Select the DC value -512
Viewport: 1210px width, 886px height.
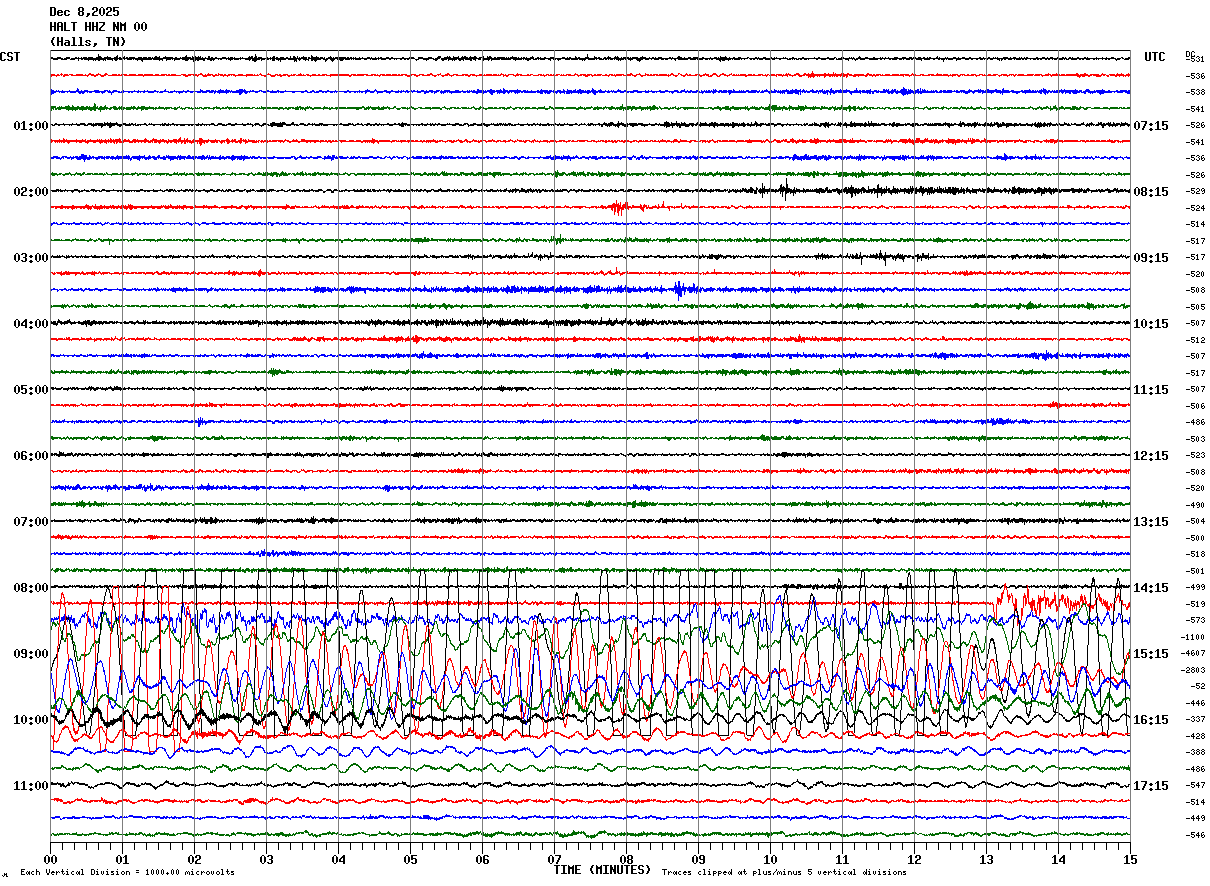pos(1195,340)
